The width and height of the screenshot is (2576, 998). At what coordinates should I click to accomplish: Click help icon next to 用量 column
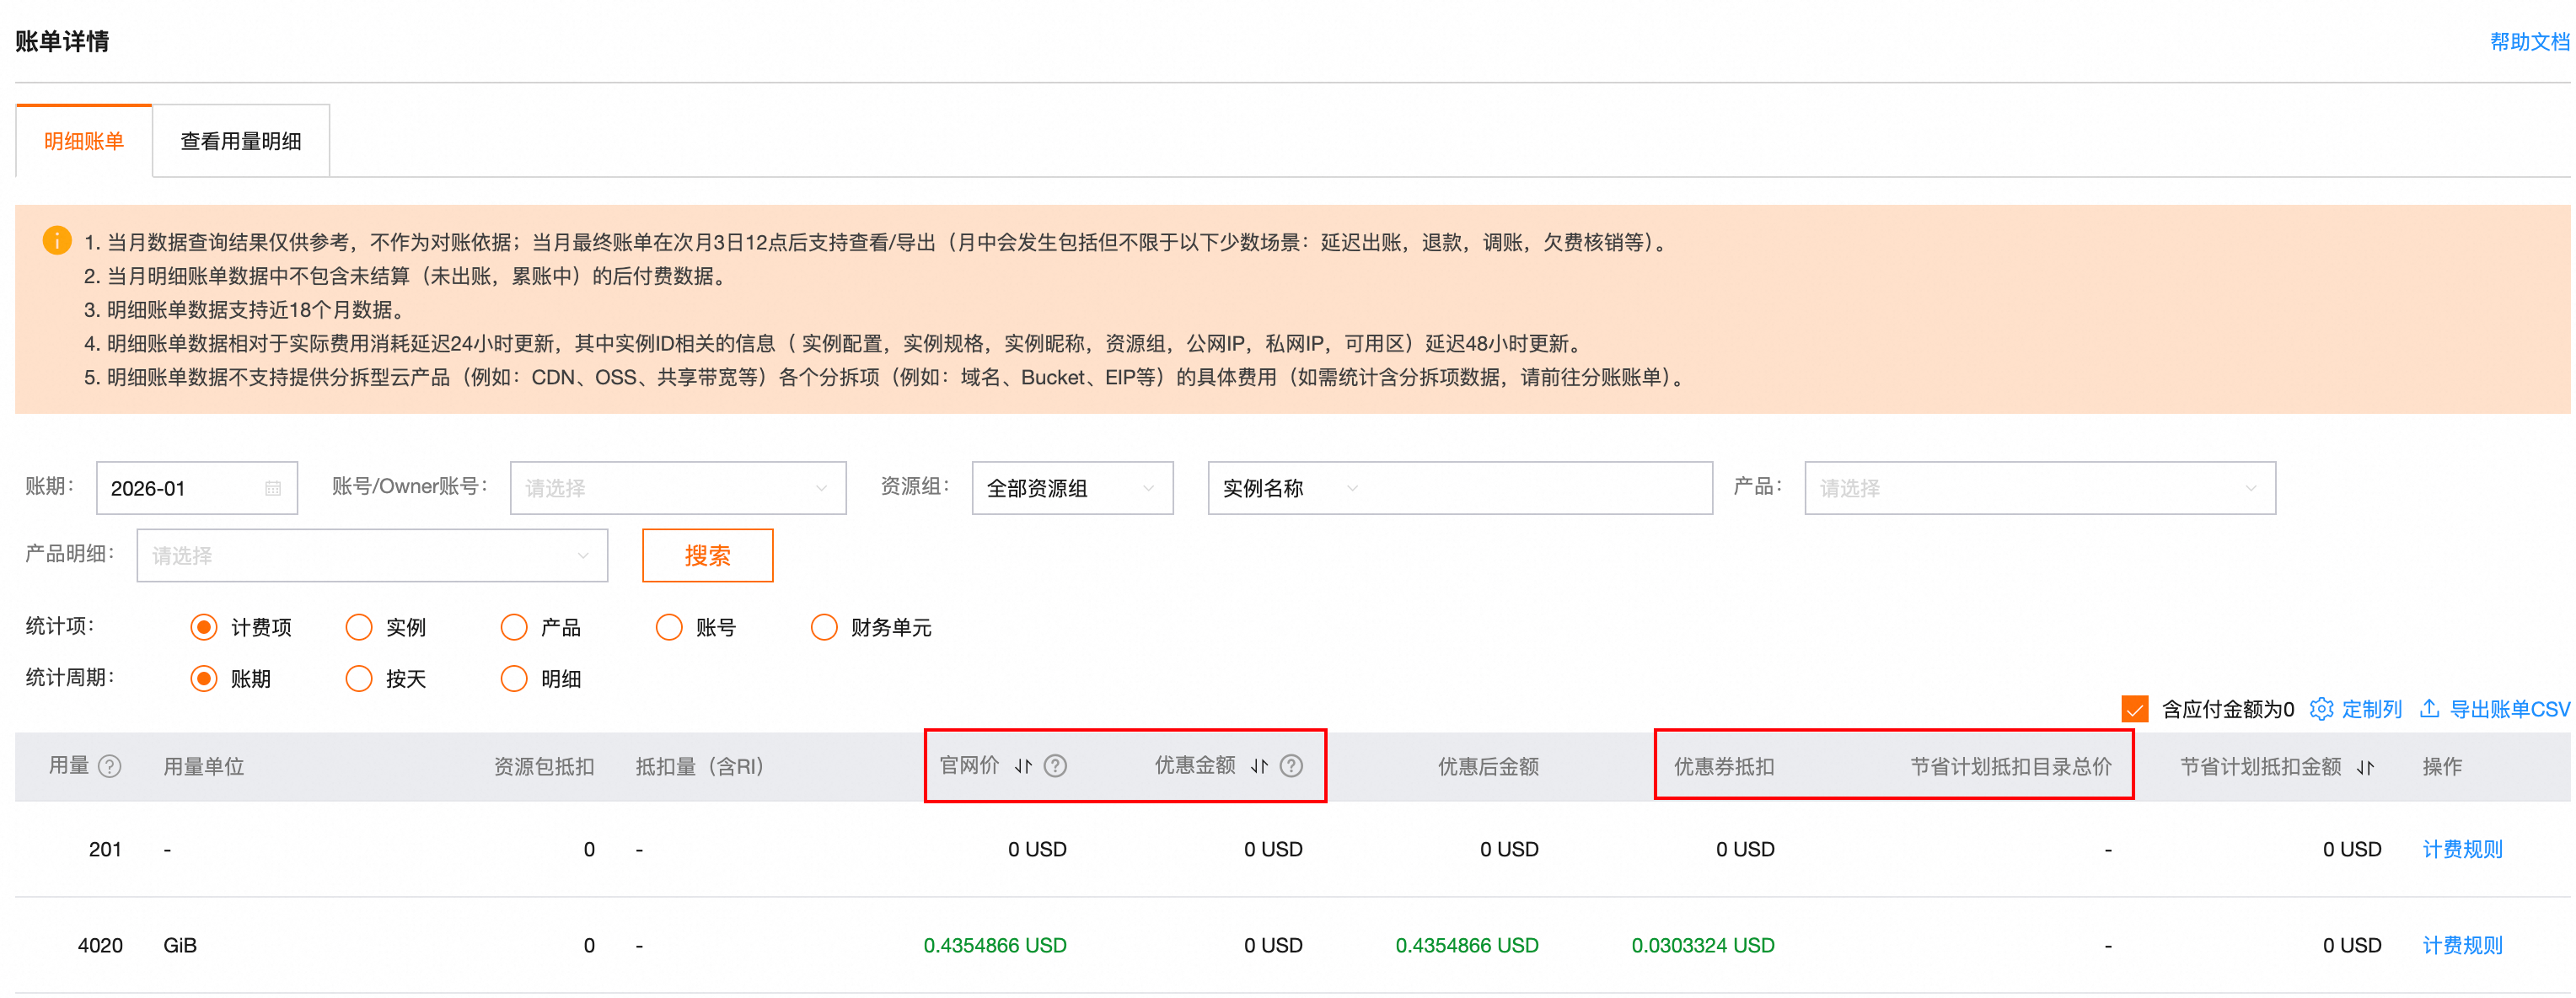click(x=111, y=766)
